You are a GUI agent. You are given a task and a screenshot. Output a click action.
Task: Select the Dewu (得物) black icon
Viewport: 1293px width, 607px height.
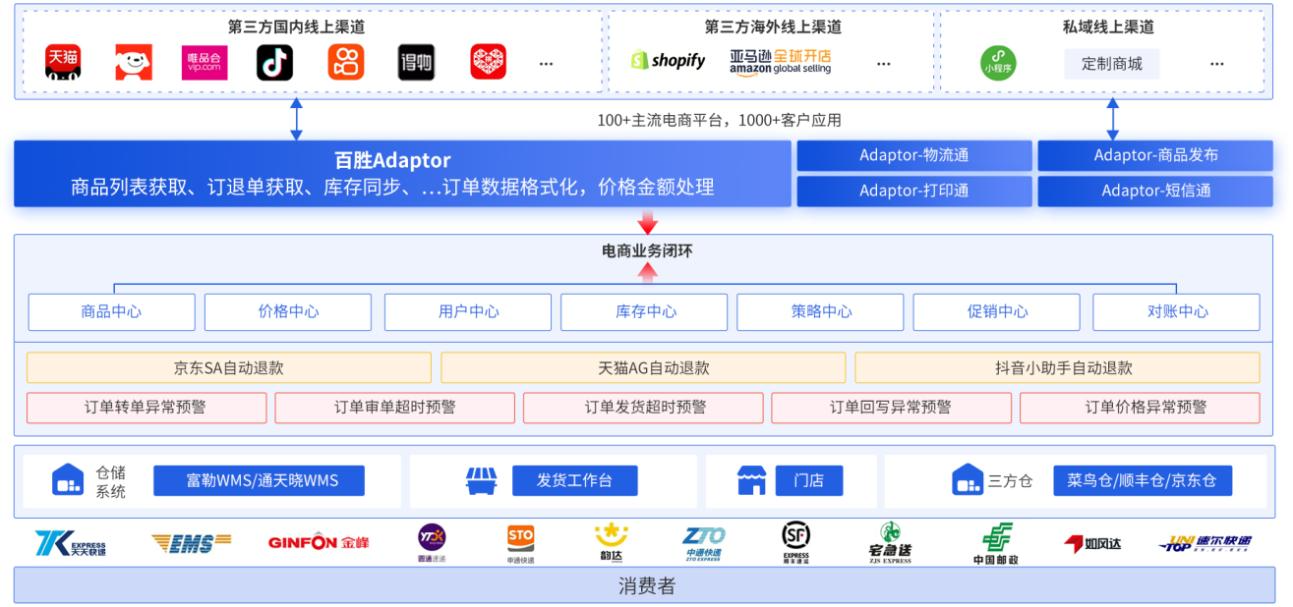coord(416,63)
